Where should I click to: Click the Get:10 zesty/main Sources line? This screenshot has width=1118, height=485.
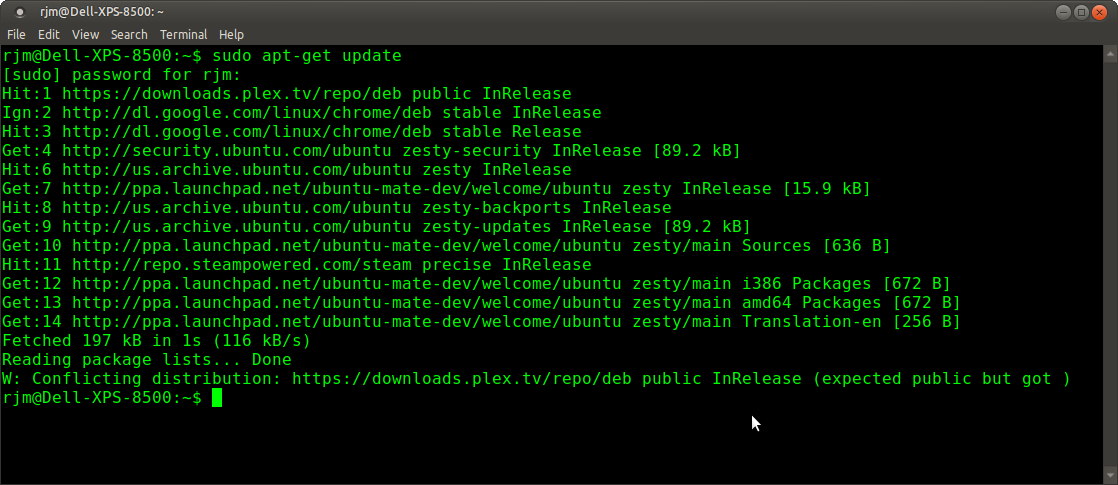pyautogui.click(x=446, y=246)
